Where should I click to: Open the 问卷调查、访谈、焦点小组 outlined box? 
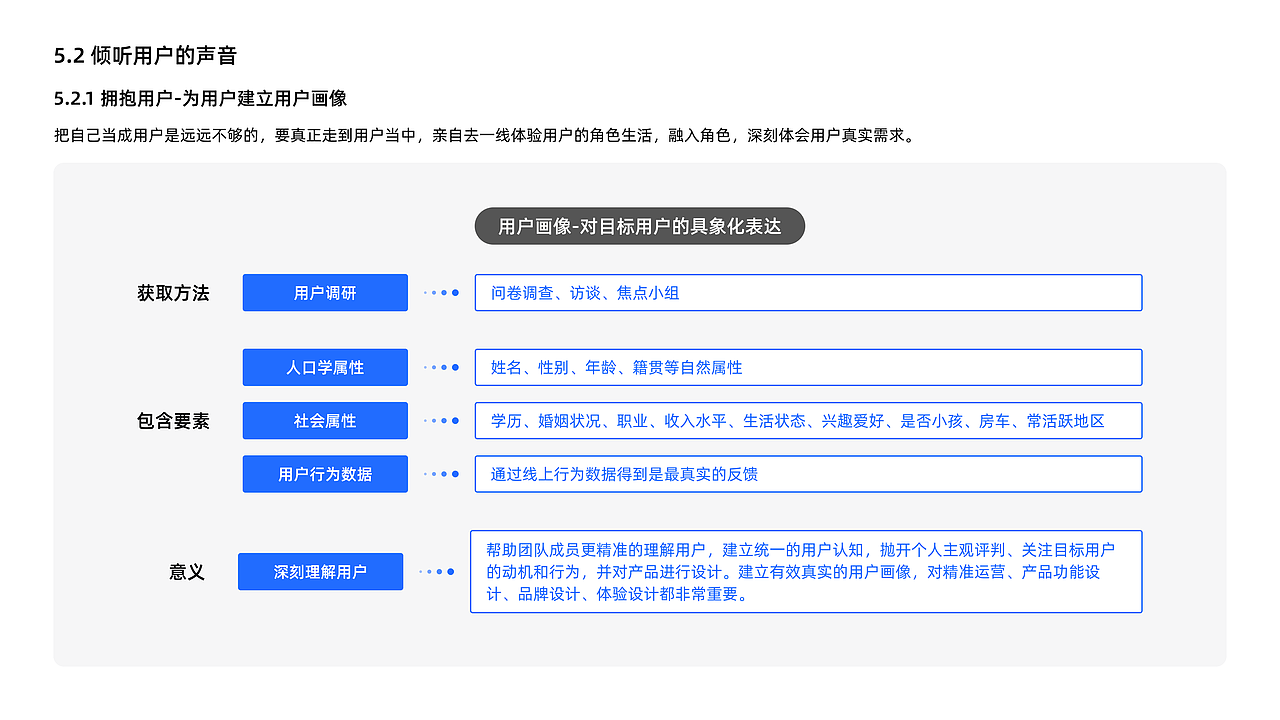(x=807, y=292)
